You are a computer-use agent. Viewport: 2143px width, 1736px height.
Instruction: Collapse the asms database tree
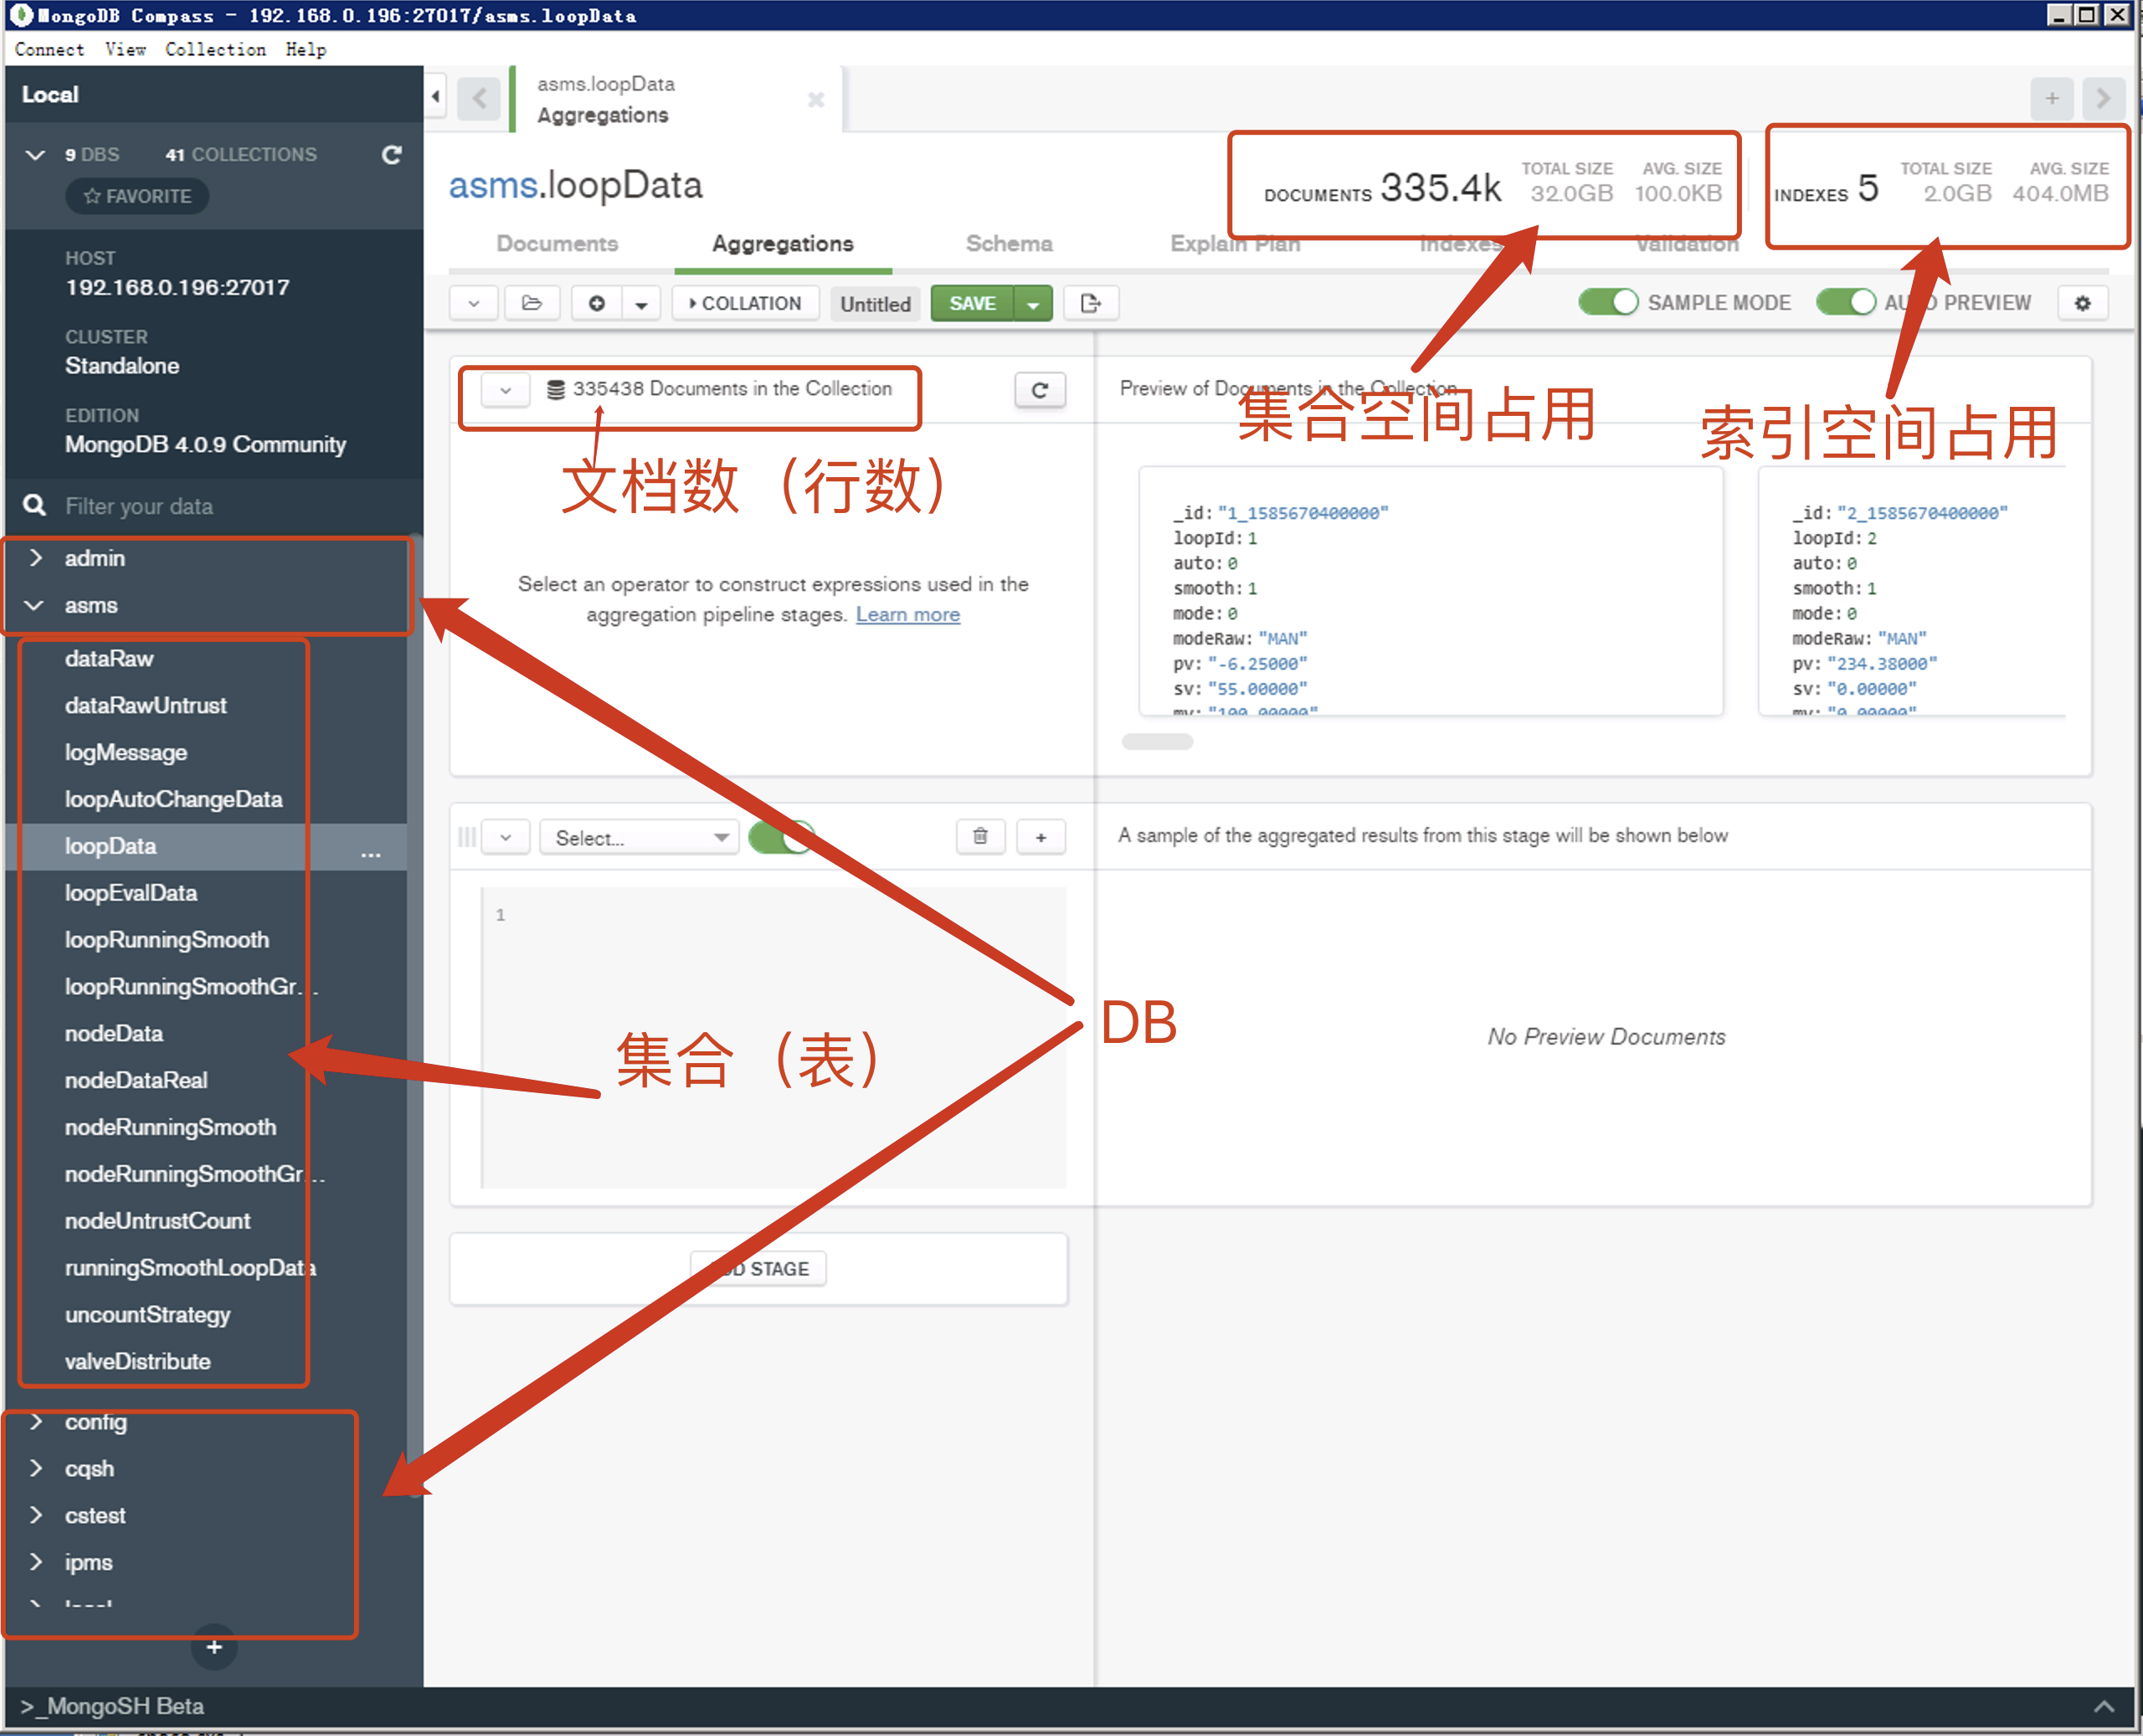(35, 606)
